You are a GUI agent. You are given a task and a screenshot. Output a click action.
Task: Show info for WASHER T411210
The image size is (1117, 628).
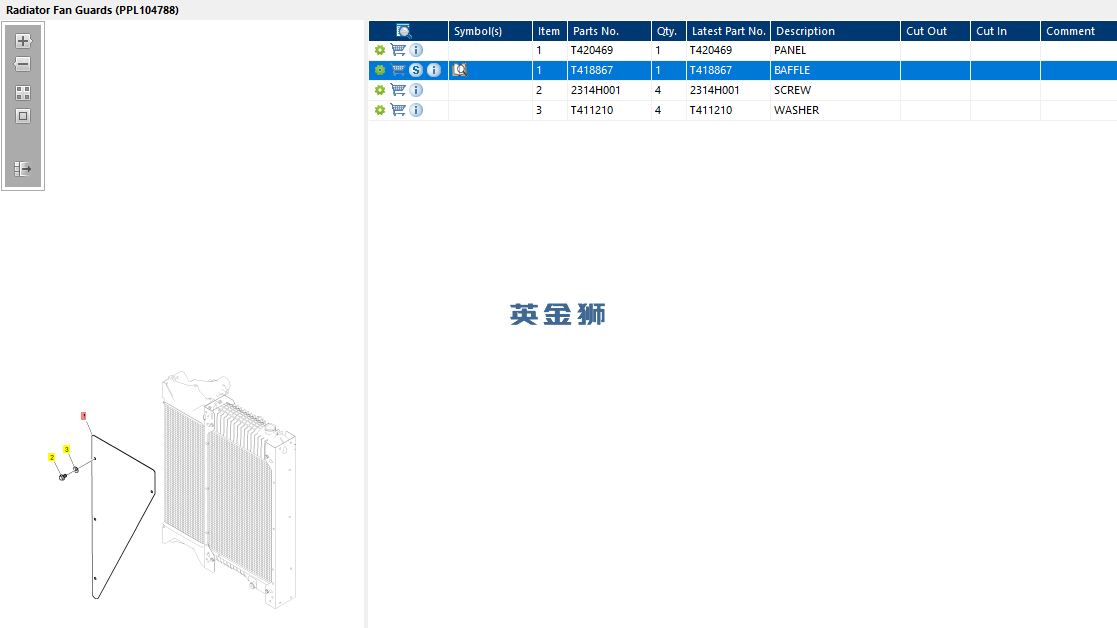[416, 110]
